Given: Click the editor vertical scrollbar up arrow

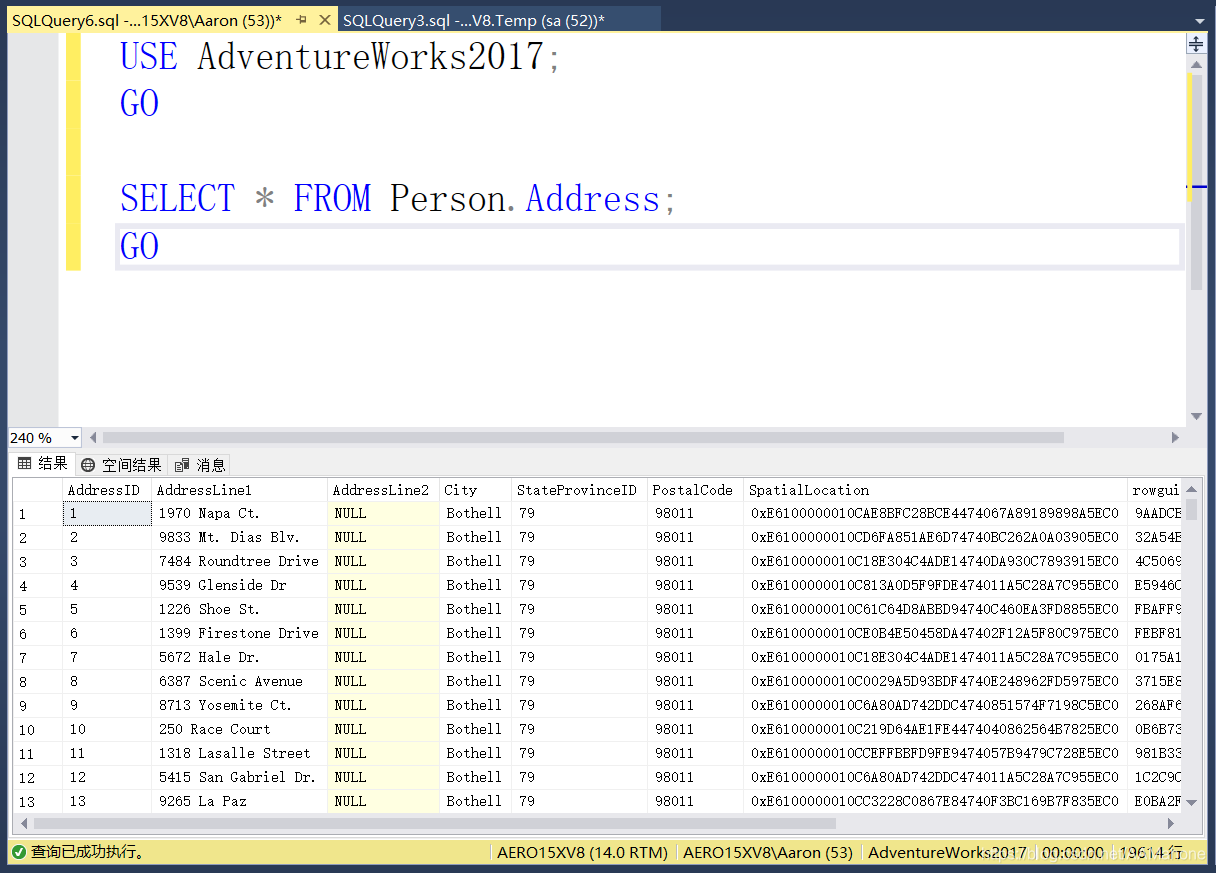Looking at the screenshot, I should pos(1196,64).
